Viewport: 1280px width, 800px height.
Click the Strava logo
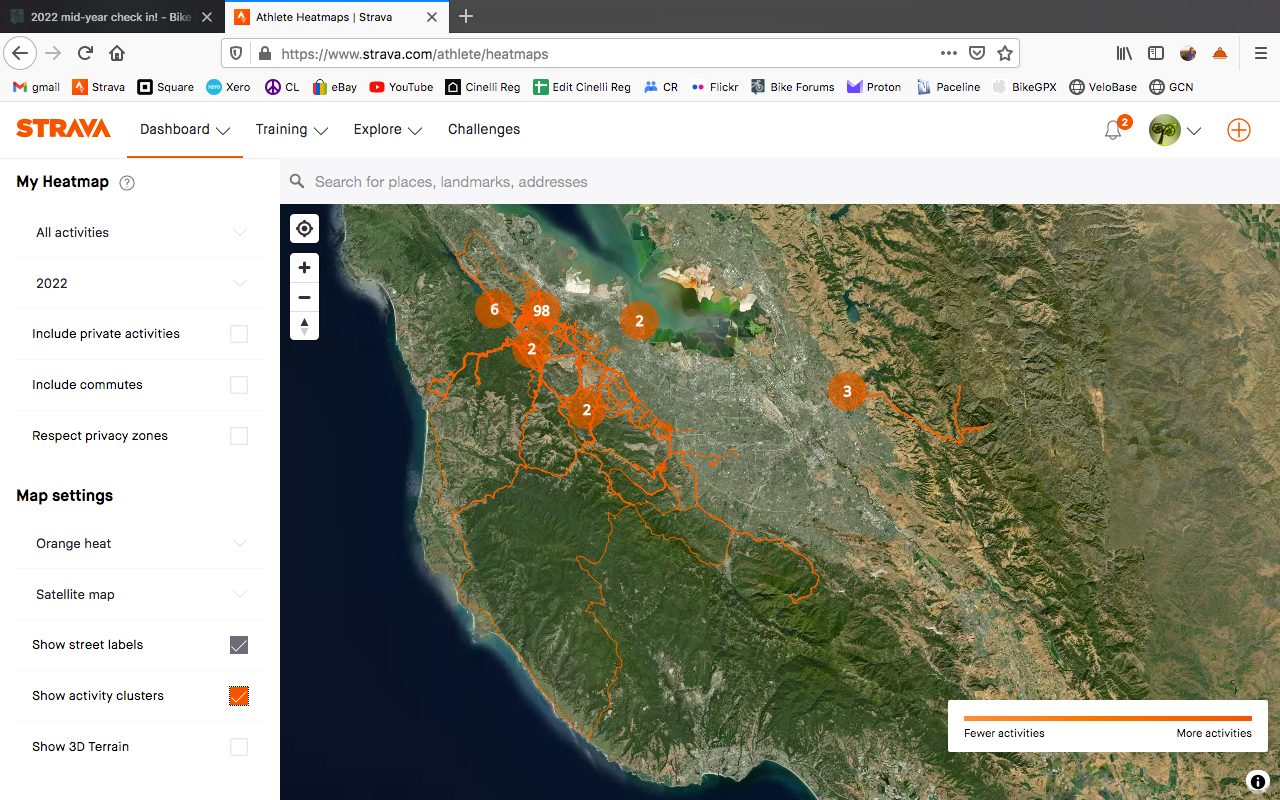(63, 129)
